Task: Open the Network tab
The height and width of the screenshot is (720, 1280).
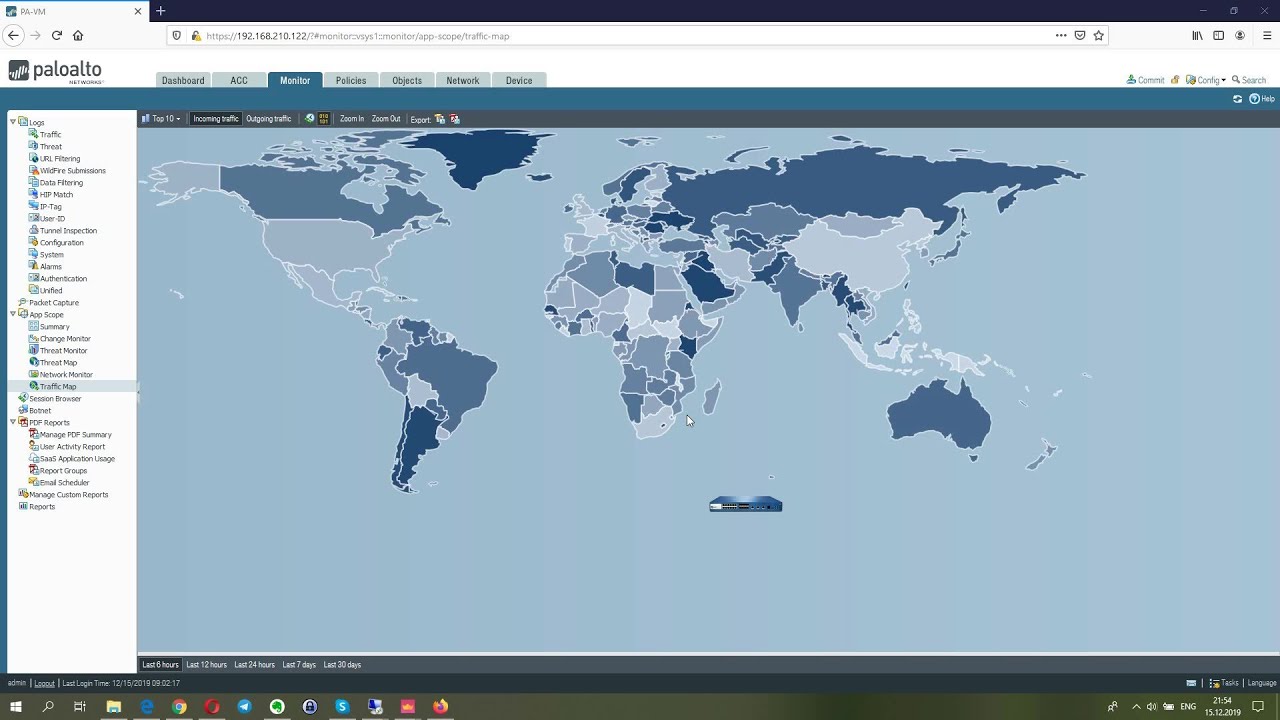Action: (463, 80)
